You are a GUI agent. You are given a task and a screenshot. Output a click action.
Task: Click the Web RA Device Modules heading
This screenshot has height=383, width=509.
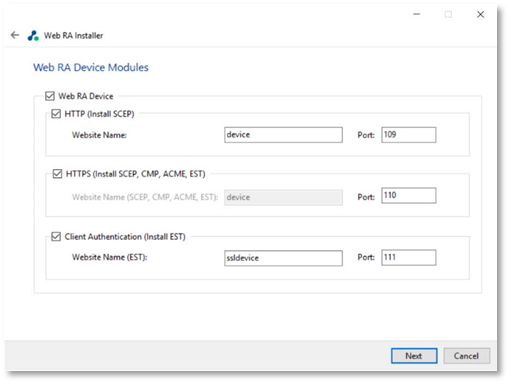[x=91, y=67]
